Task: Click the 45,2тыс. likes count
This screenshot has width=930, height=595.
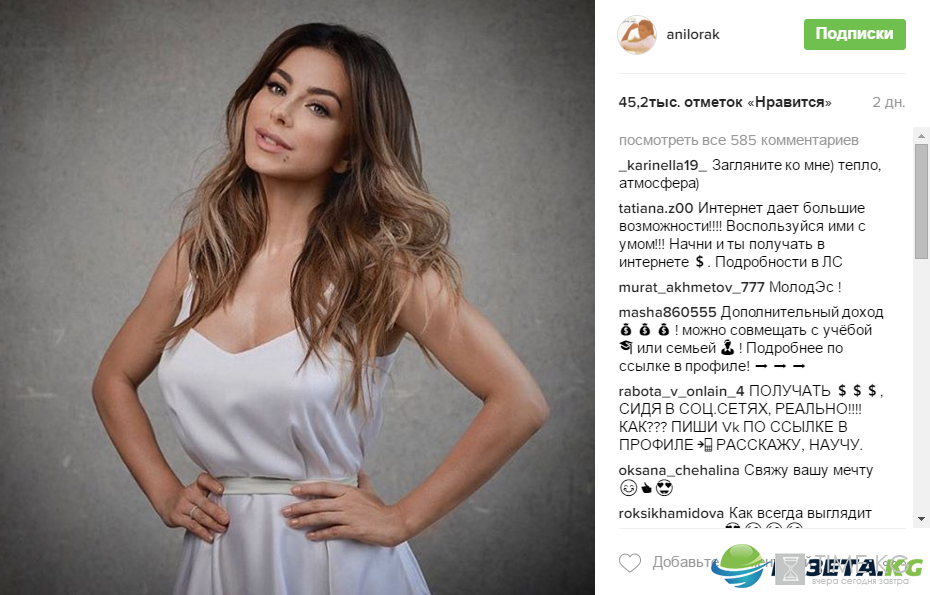Action: [725, 102]
